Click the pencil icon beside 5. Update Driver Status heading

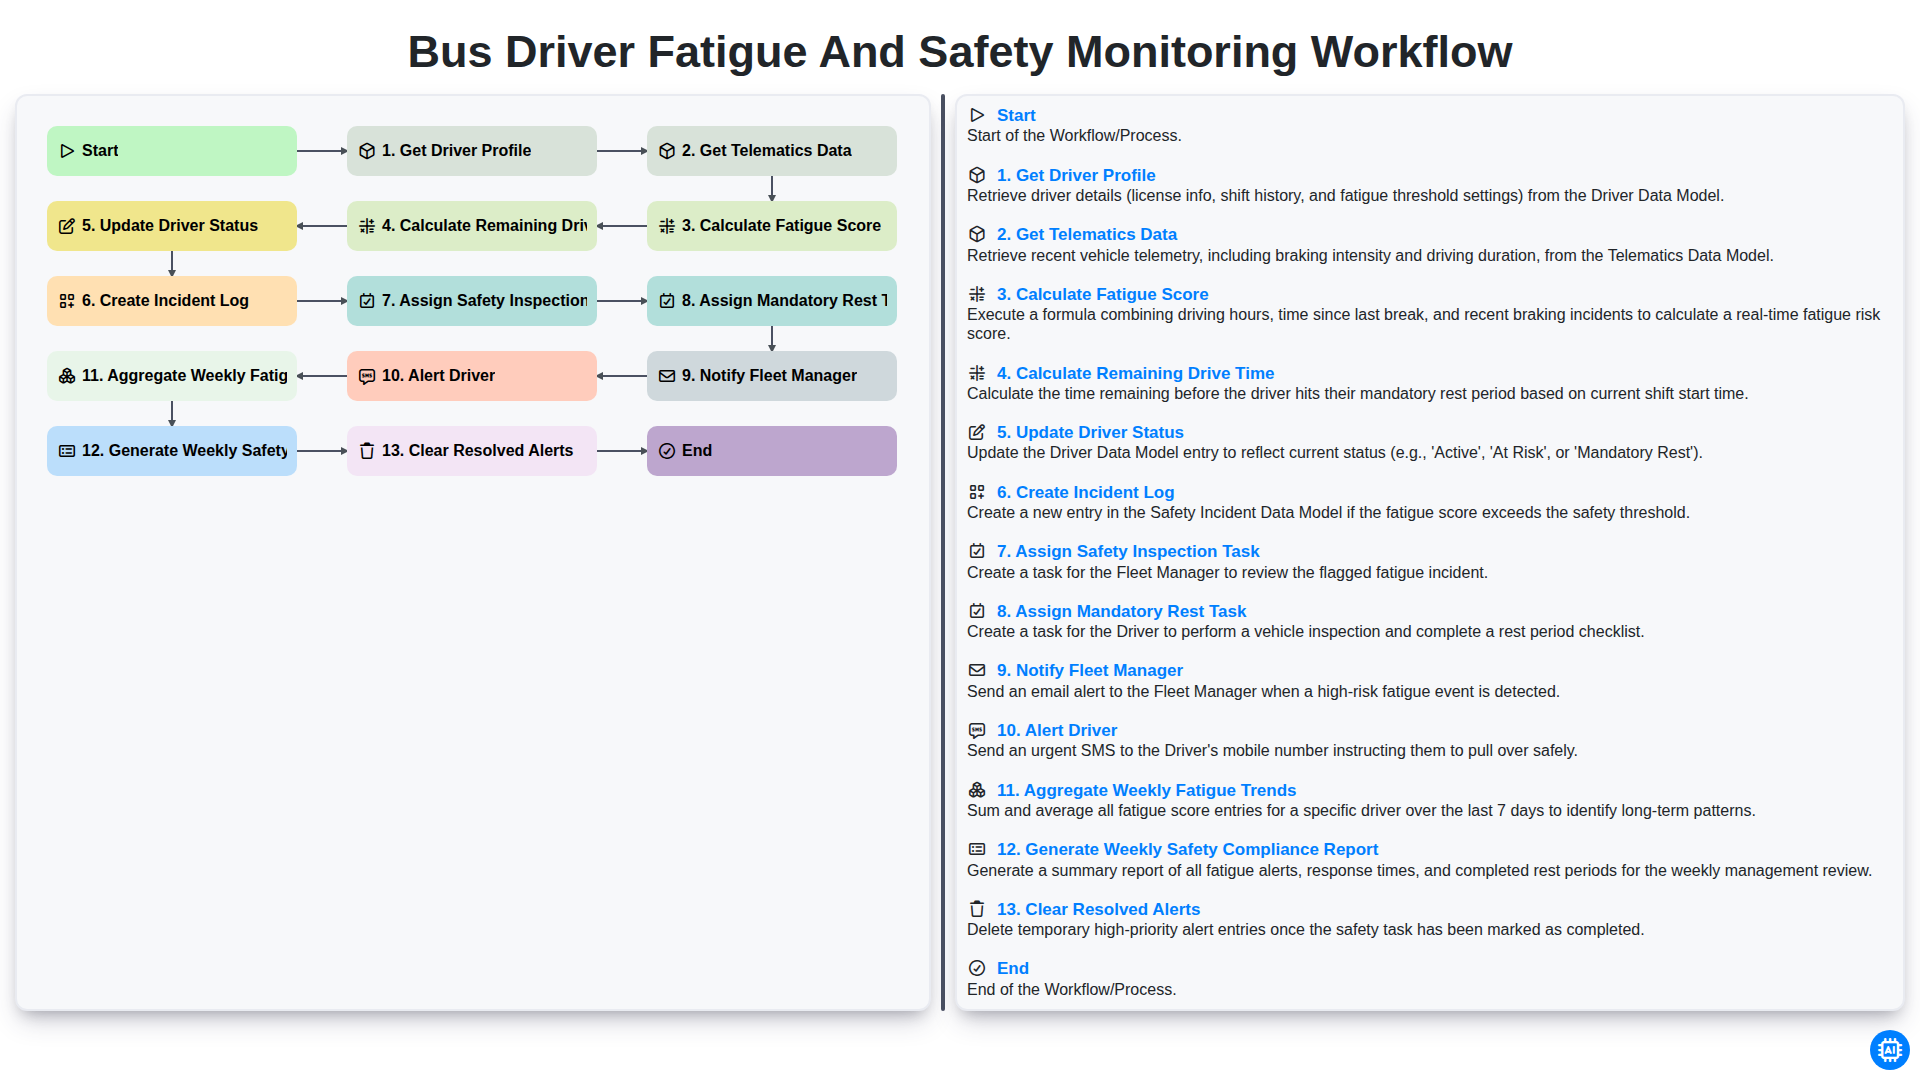pos(977,432)
